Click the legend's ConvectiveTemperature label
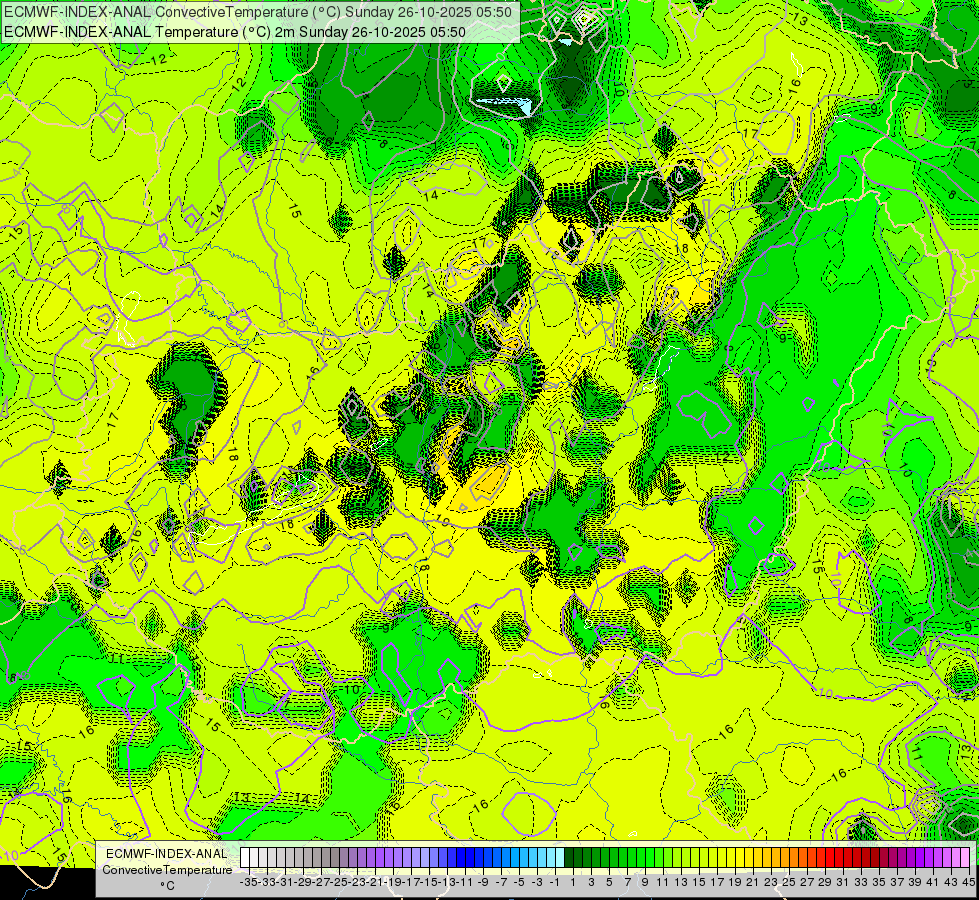The width and height of the screenshot is (979, 900). click(x=167, y=869)
